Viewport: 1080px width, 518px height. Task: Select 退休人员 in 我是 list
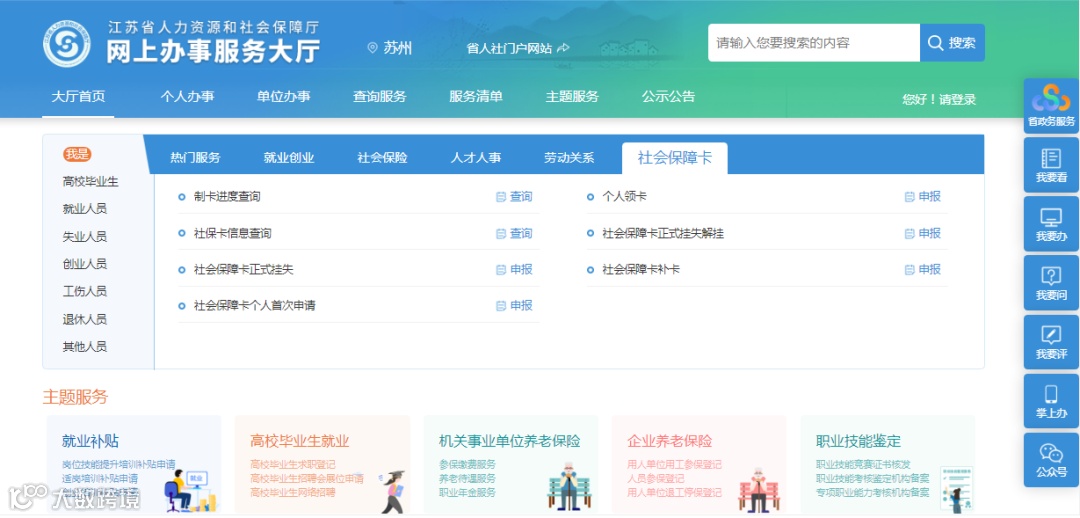(x=85, y=320)
